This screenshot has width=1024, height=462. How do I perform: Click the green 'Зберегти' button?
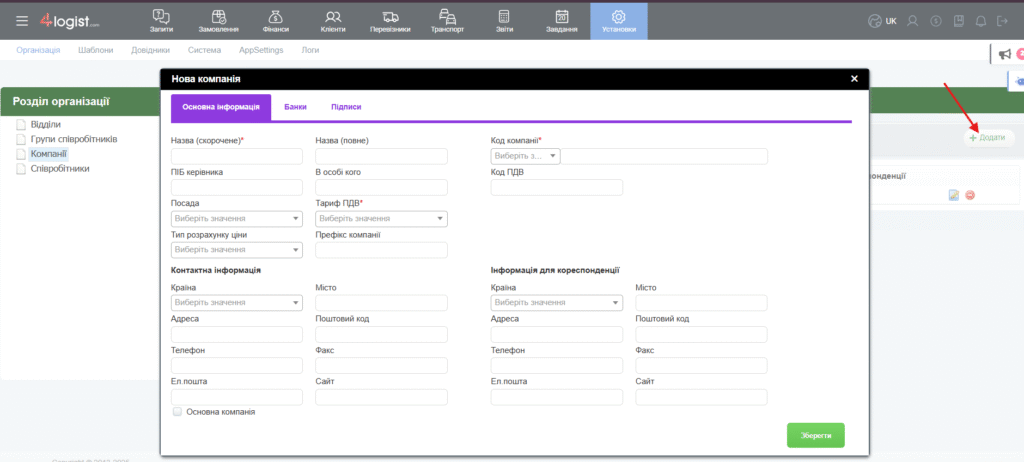[x=816, y=435]
